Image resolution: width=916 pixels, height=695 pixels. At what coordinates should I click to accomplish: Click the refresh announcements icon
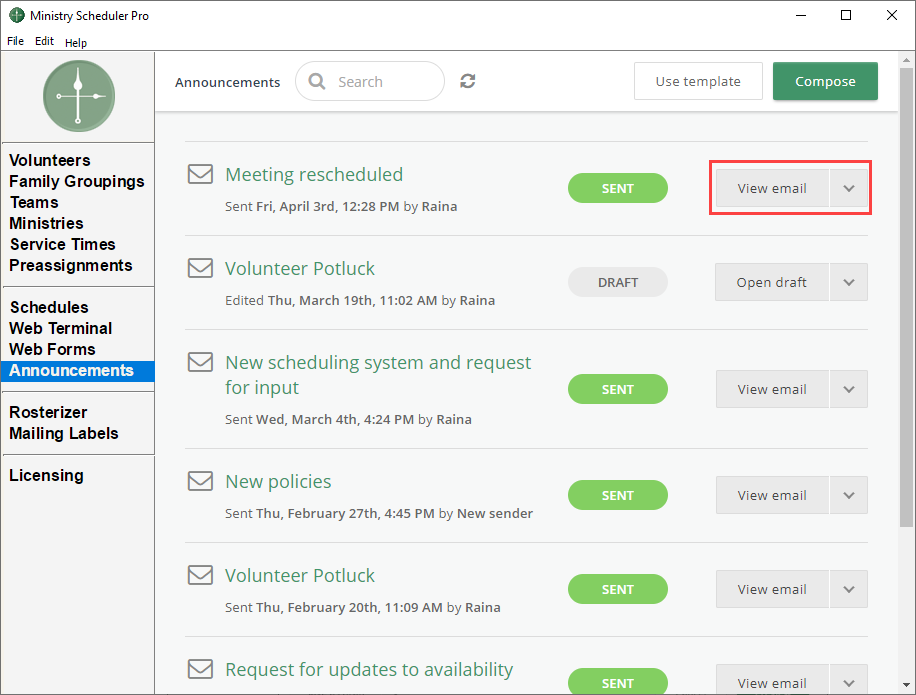[x=467, y=82]
